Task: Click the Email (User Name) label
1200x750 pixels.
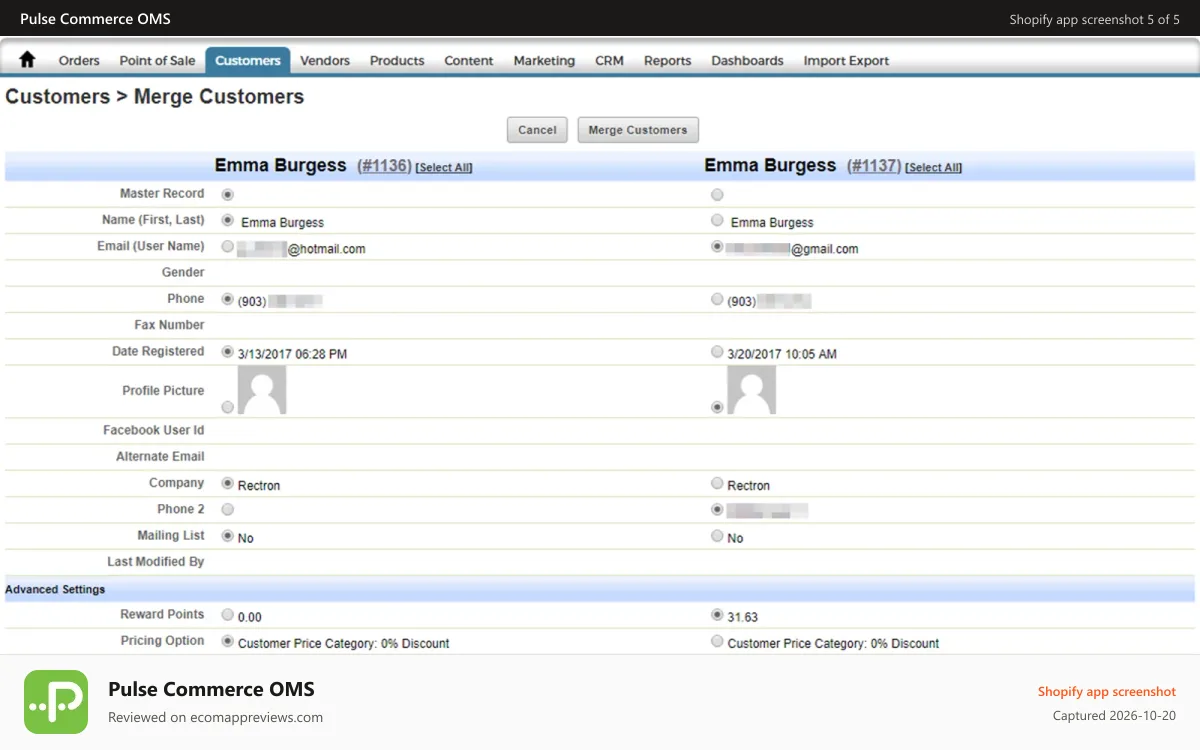Action: click(151, 246)
